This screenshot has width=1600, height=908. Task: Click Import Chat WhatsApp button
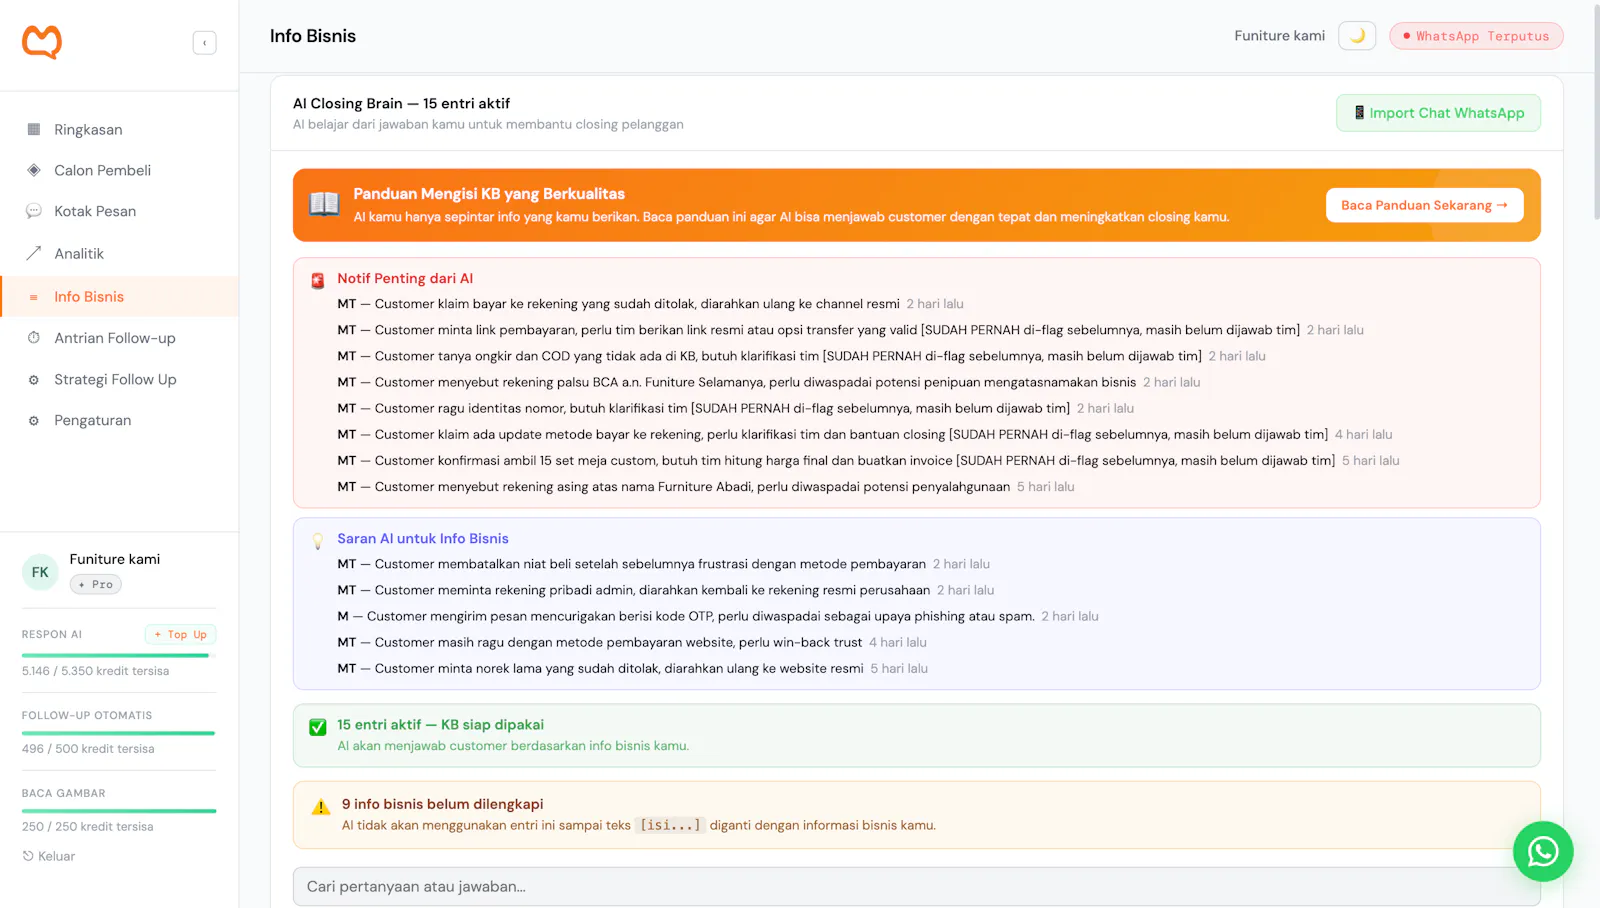tap(1438, 113)
